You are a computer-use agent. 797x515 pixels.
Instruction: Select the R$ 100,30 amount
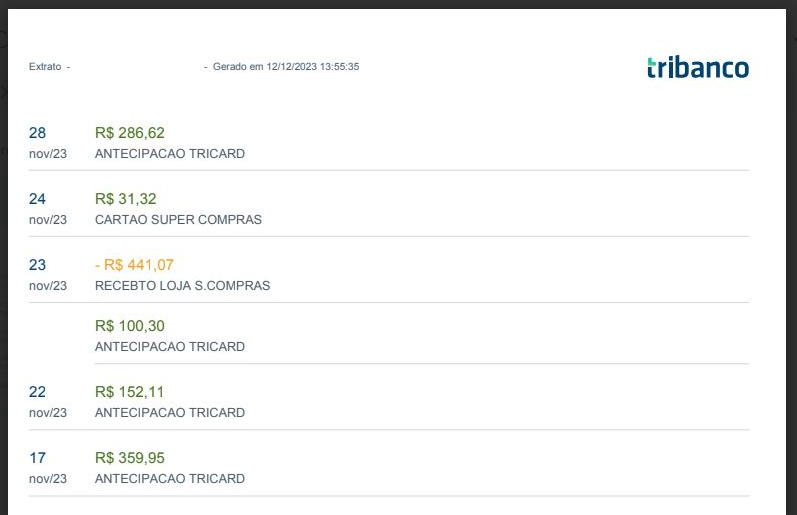[129, 325]
